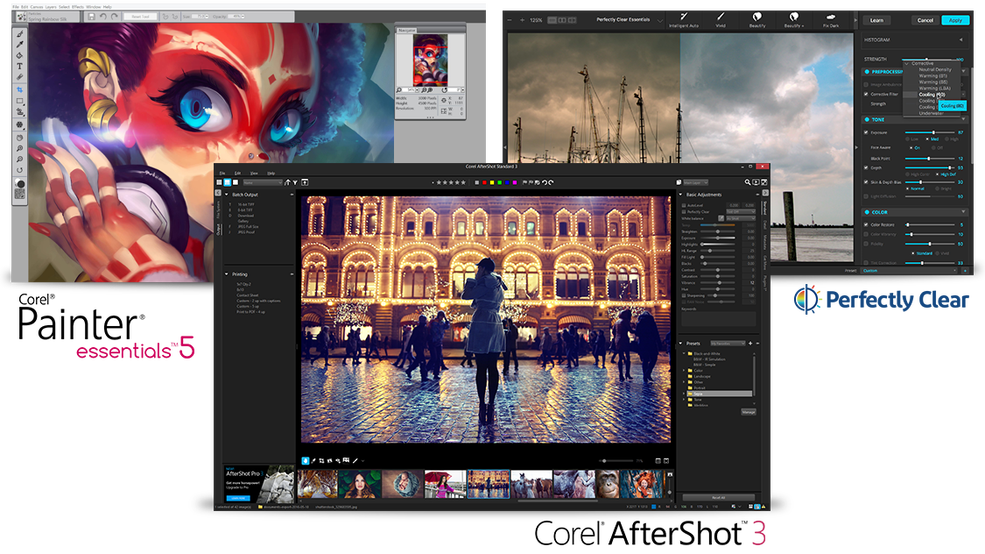Viewport: 985px width, 554px height.
Task: Toggle the Corrective Filter checkbox
Action: (866, 94)
